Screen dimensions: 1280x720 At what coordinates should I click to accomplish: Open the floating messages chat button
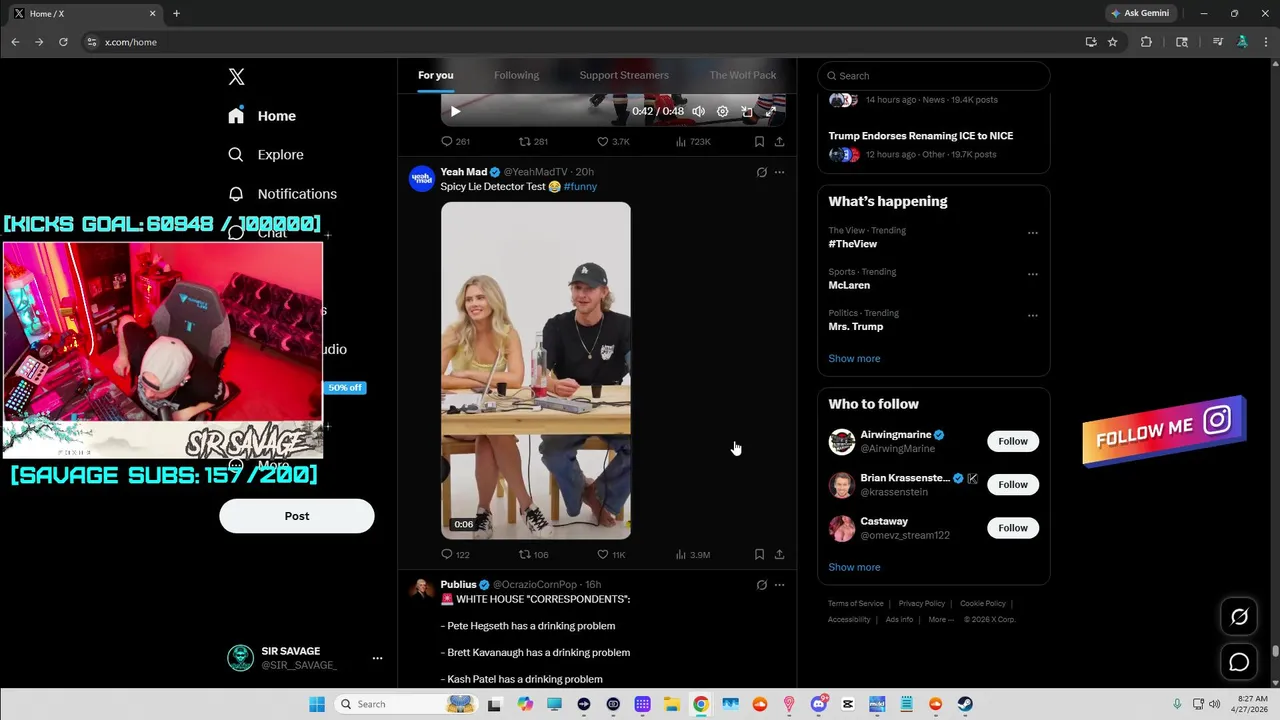(1239, 662)
